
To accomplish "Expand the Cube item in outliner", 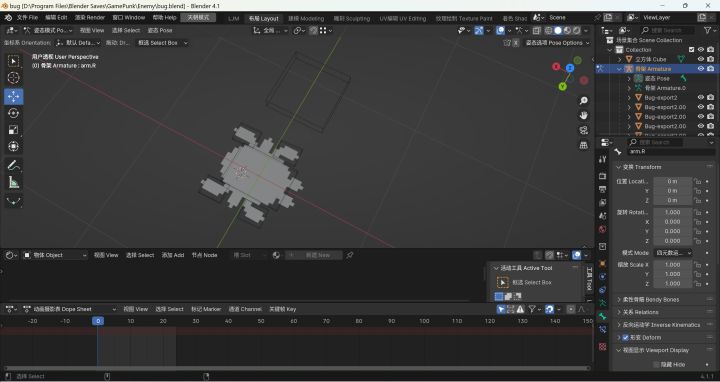I will (619, 59).
